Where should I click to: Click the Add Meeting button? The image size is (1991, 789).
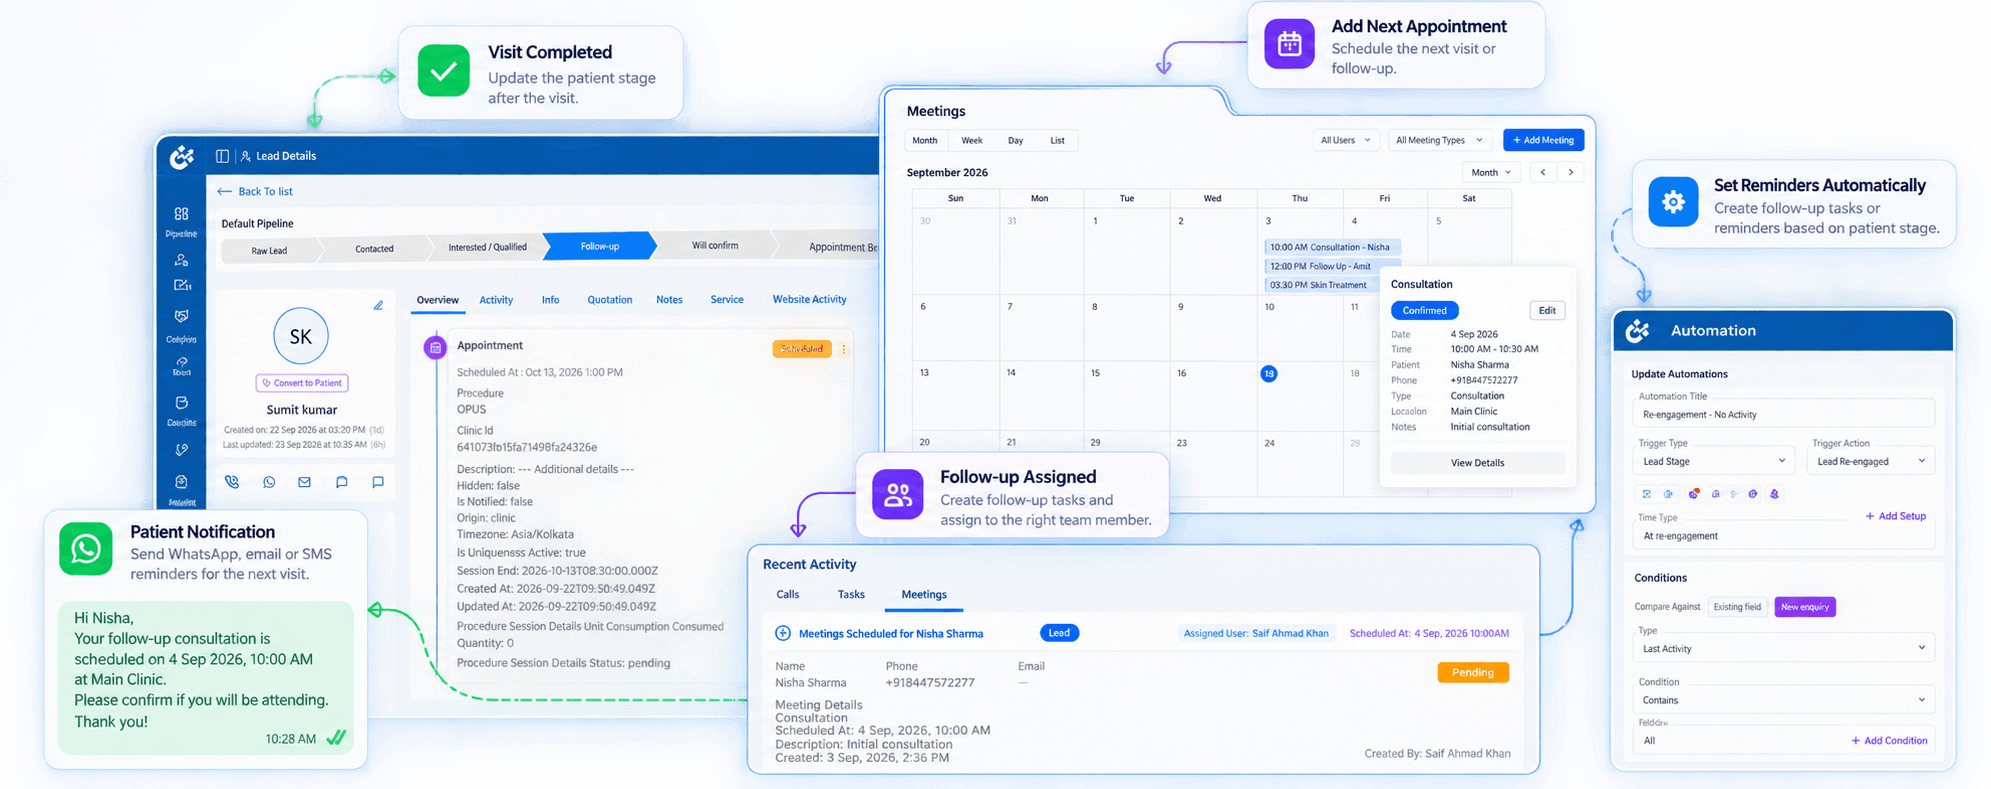(x=1543, y=140)
